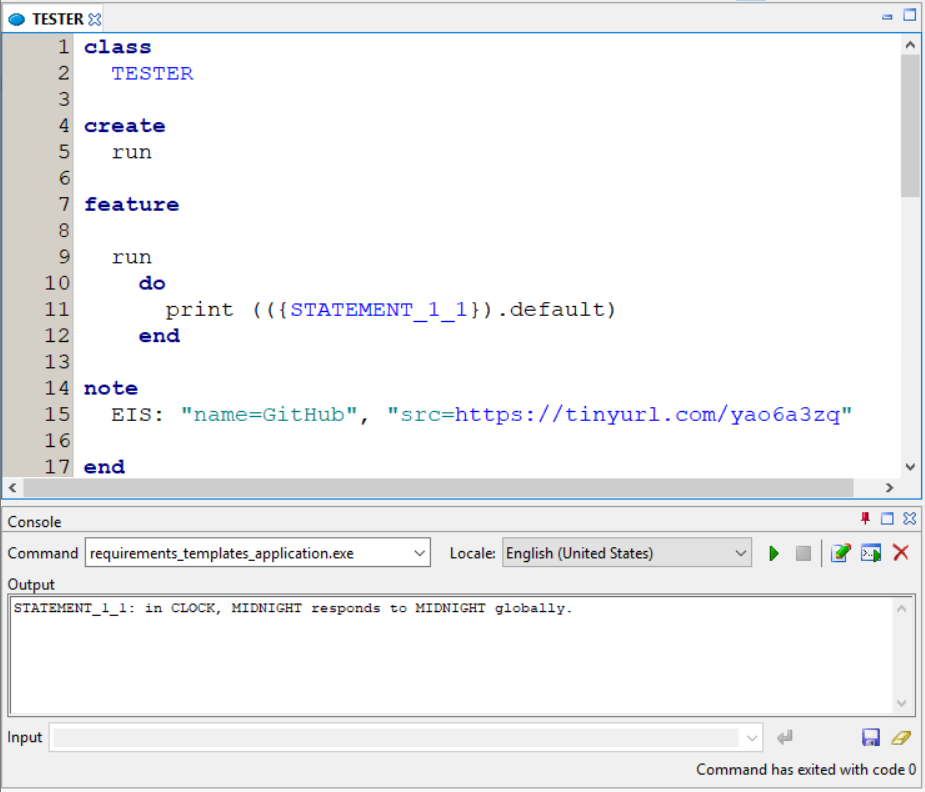Close the TESTER tab via its X
The width and height of the screenshot is (925, 792).
pyautogui.click(x=95, y=19)
